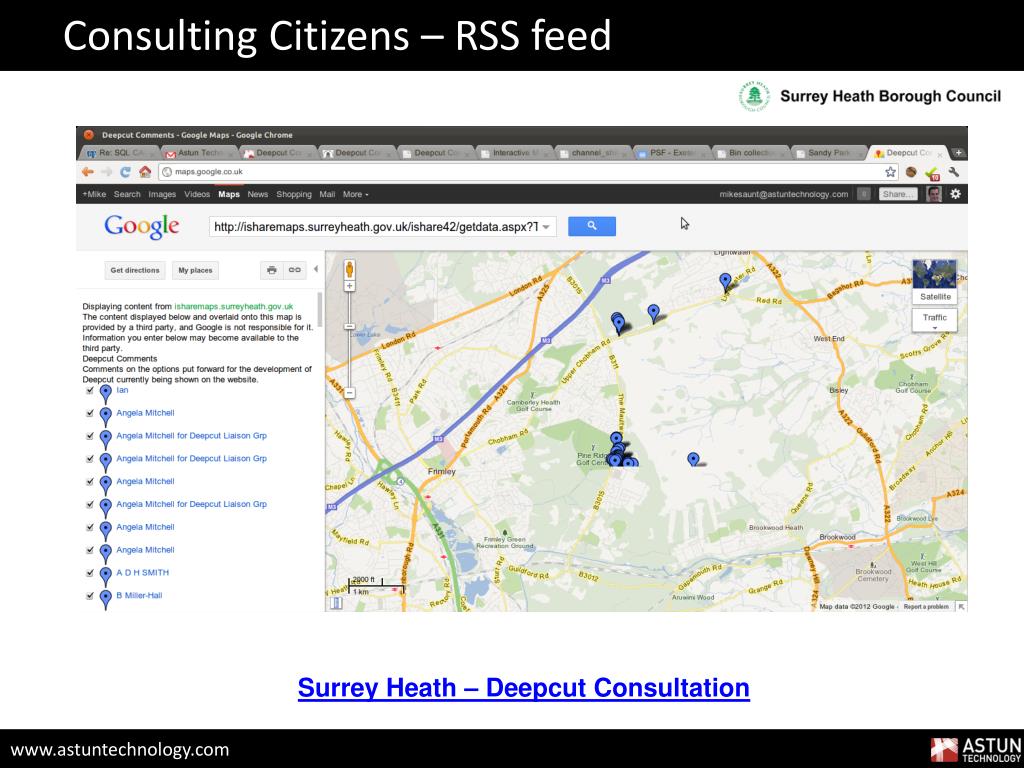Print the map using the printer icon
This screenshot has height=768, width=1024.
coord(272,270)
